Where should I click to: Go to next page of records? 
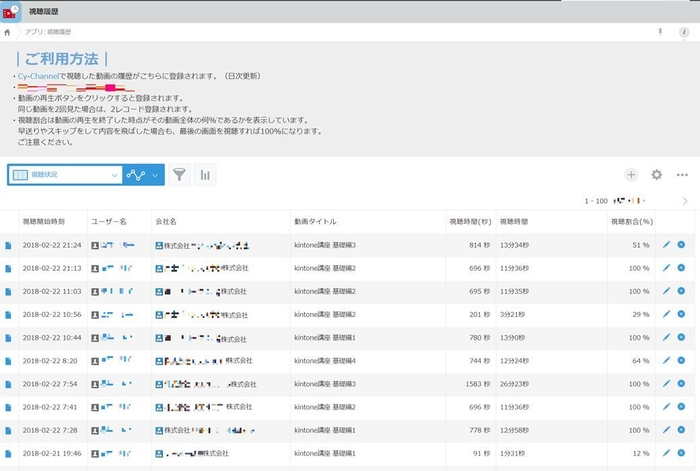[685, 201]
